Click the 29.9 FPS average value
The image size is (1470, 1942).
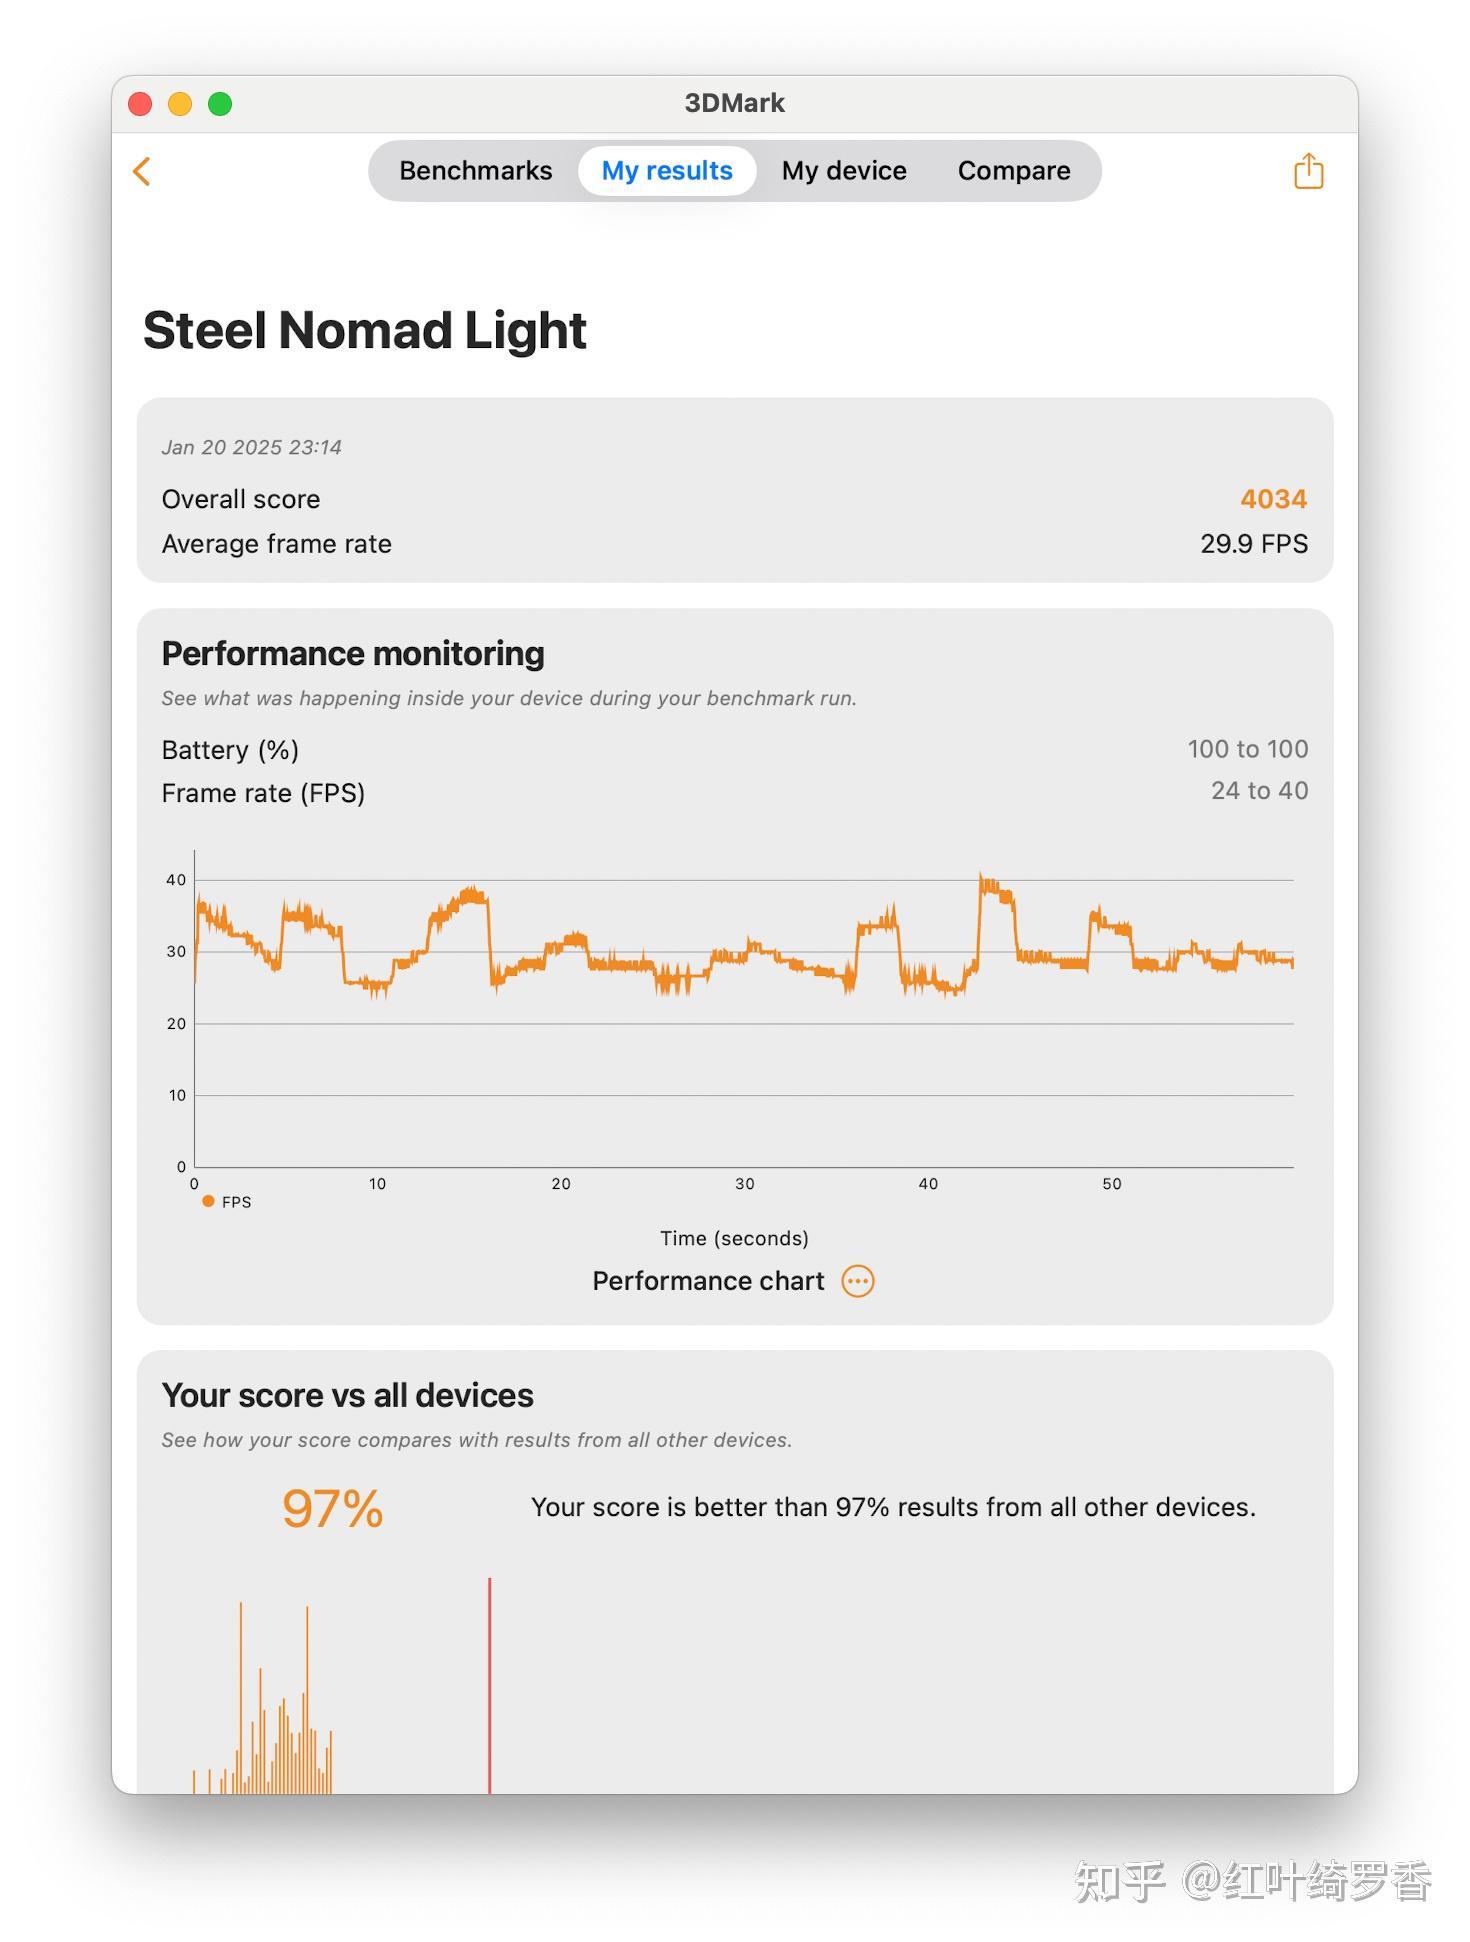[1253, 544]
